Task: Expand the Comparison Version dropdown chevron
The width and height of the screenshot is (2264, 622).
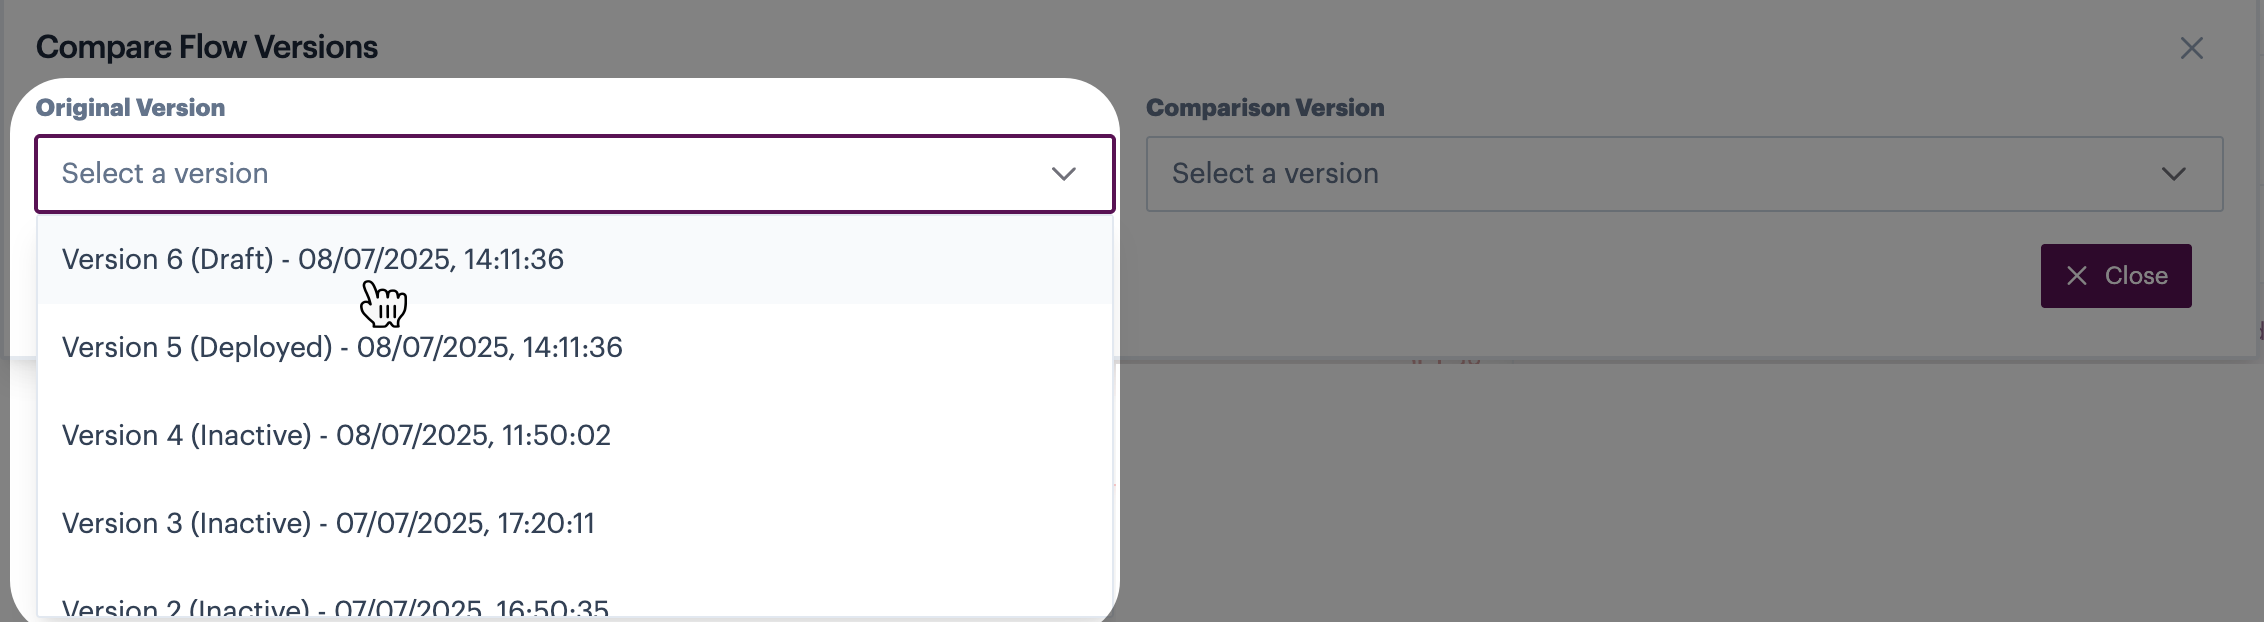Action: point(2173,174)
